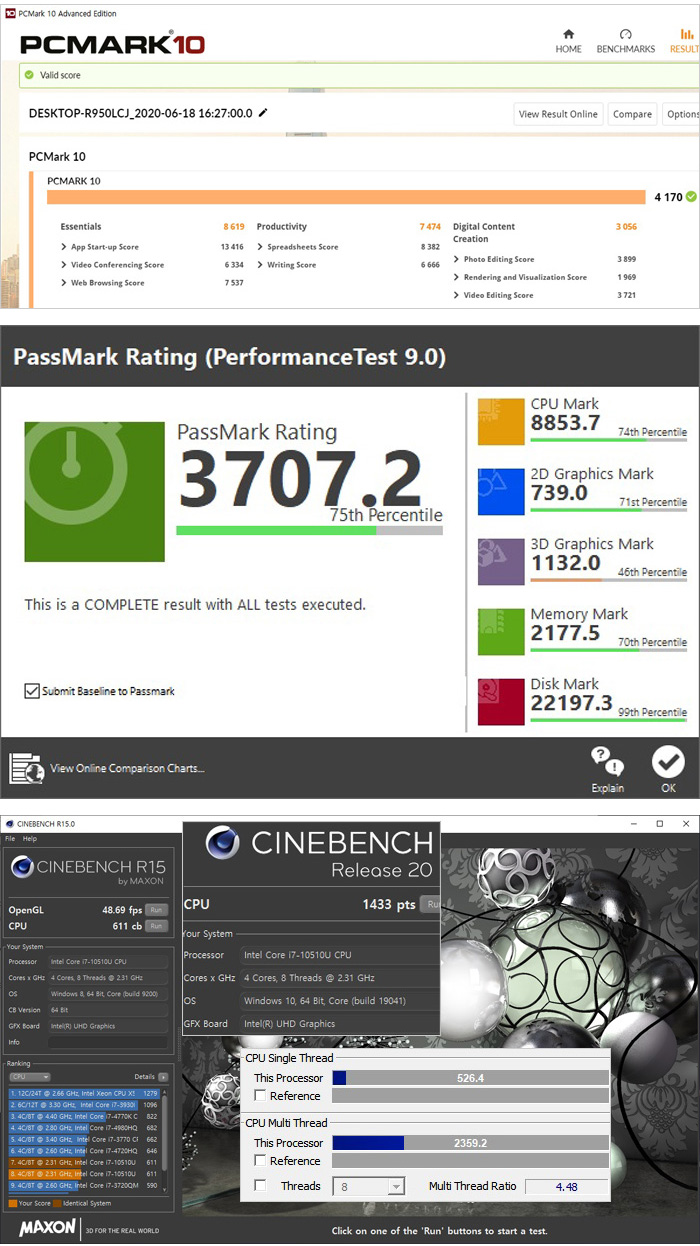The width and height of the screenshot is (700, 1246).
Task: Open the File menu in Cinebench R15
Action: [x=10, y=838]
